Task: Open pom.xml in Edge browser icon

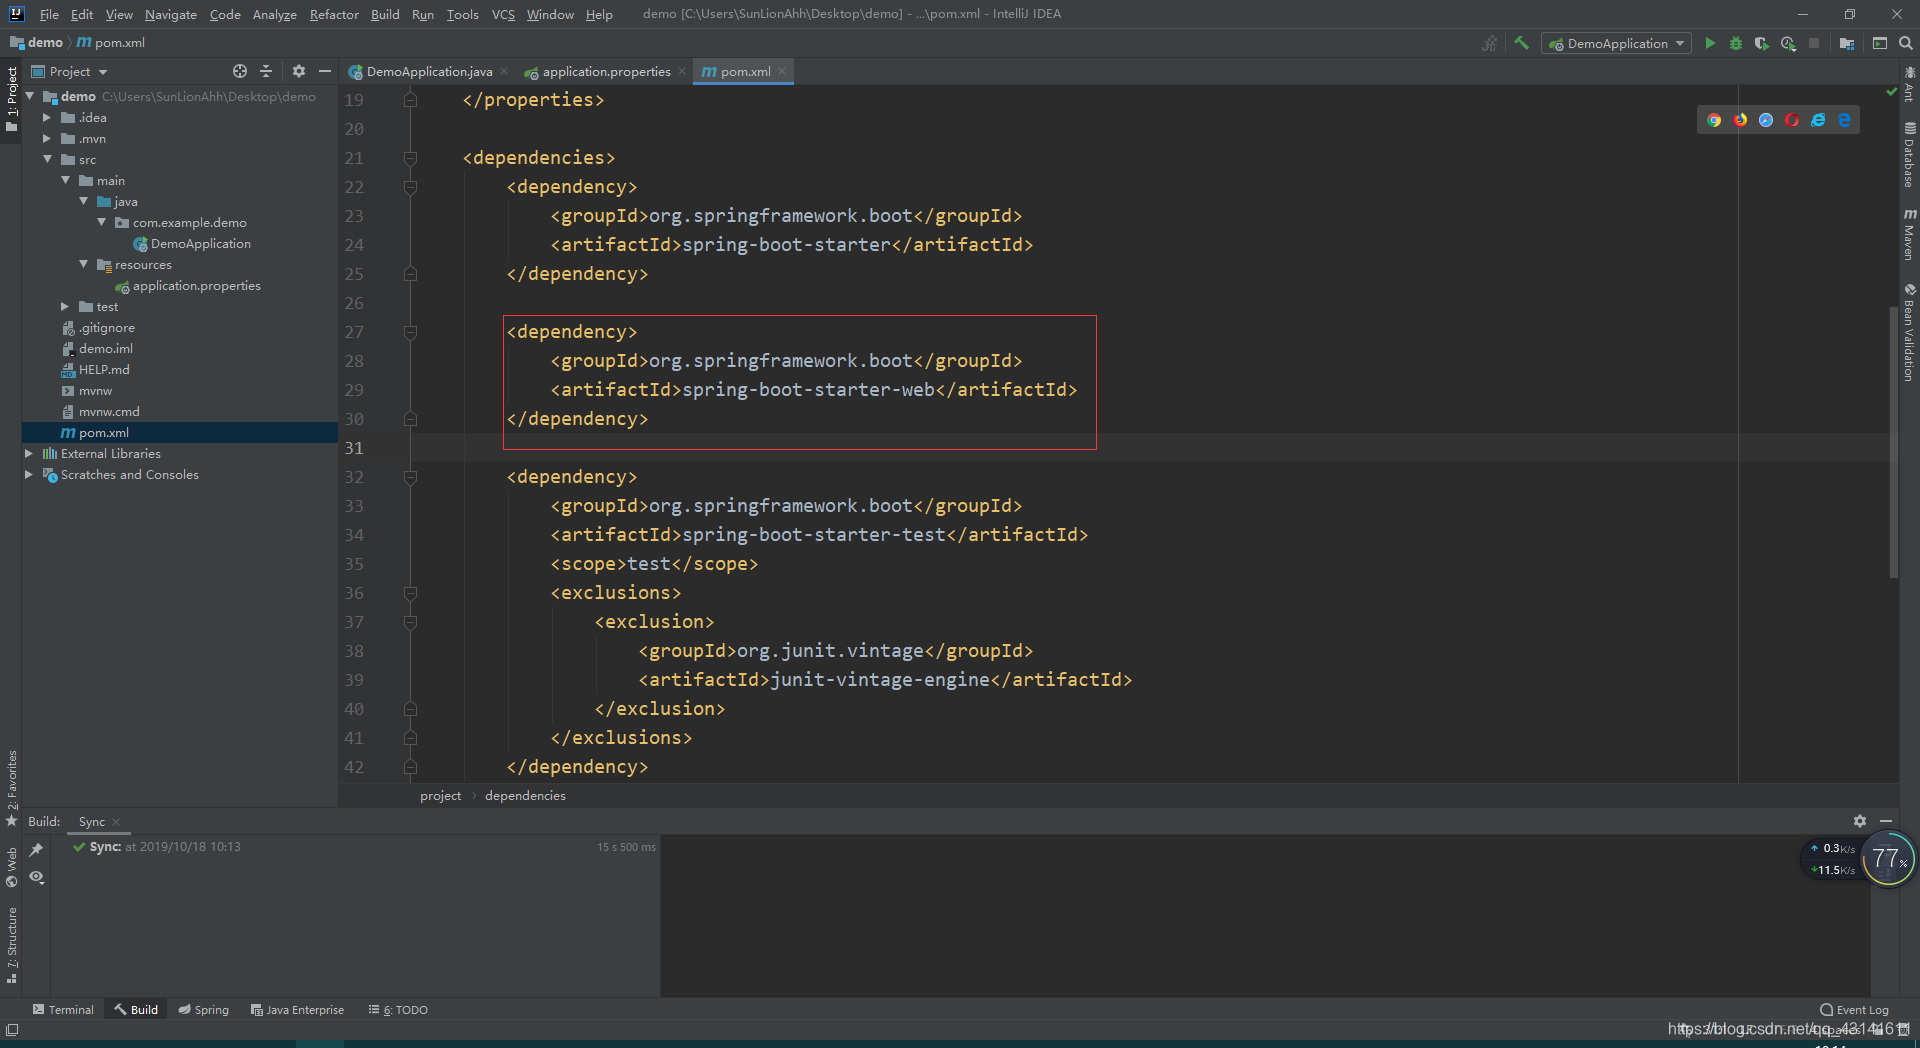Action: [x=1844, y=120]
